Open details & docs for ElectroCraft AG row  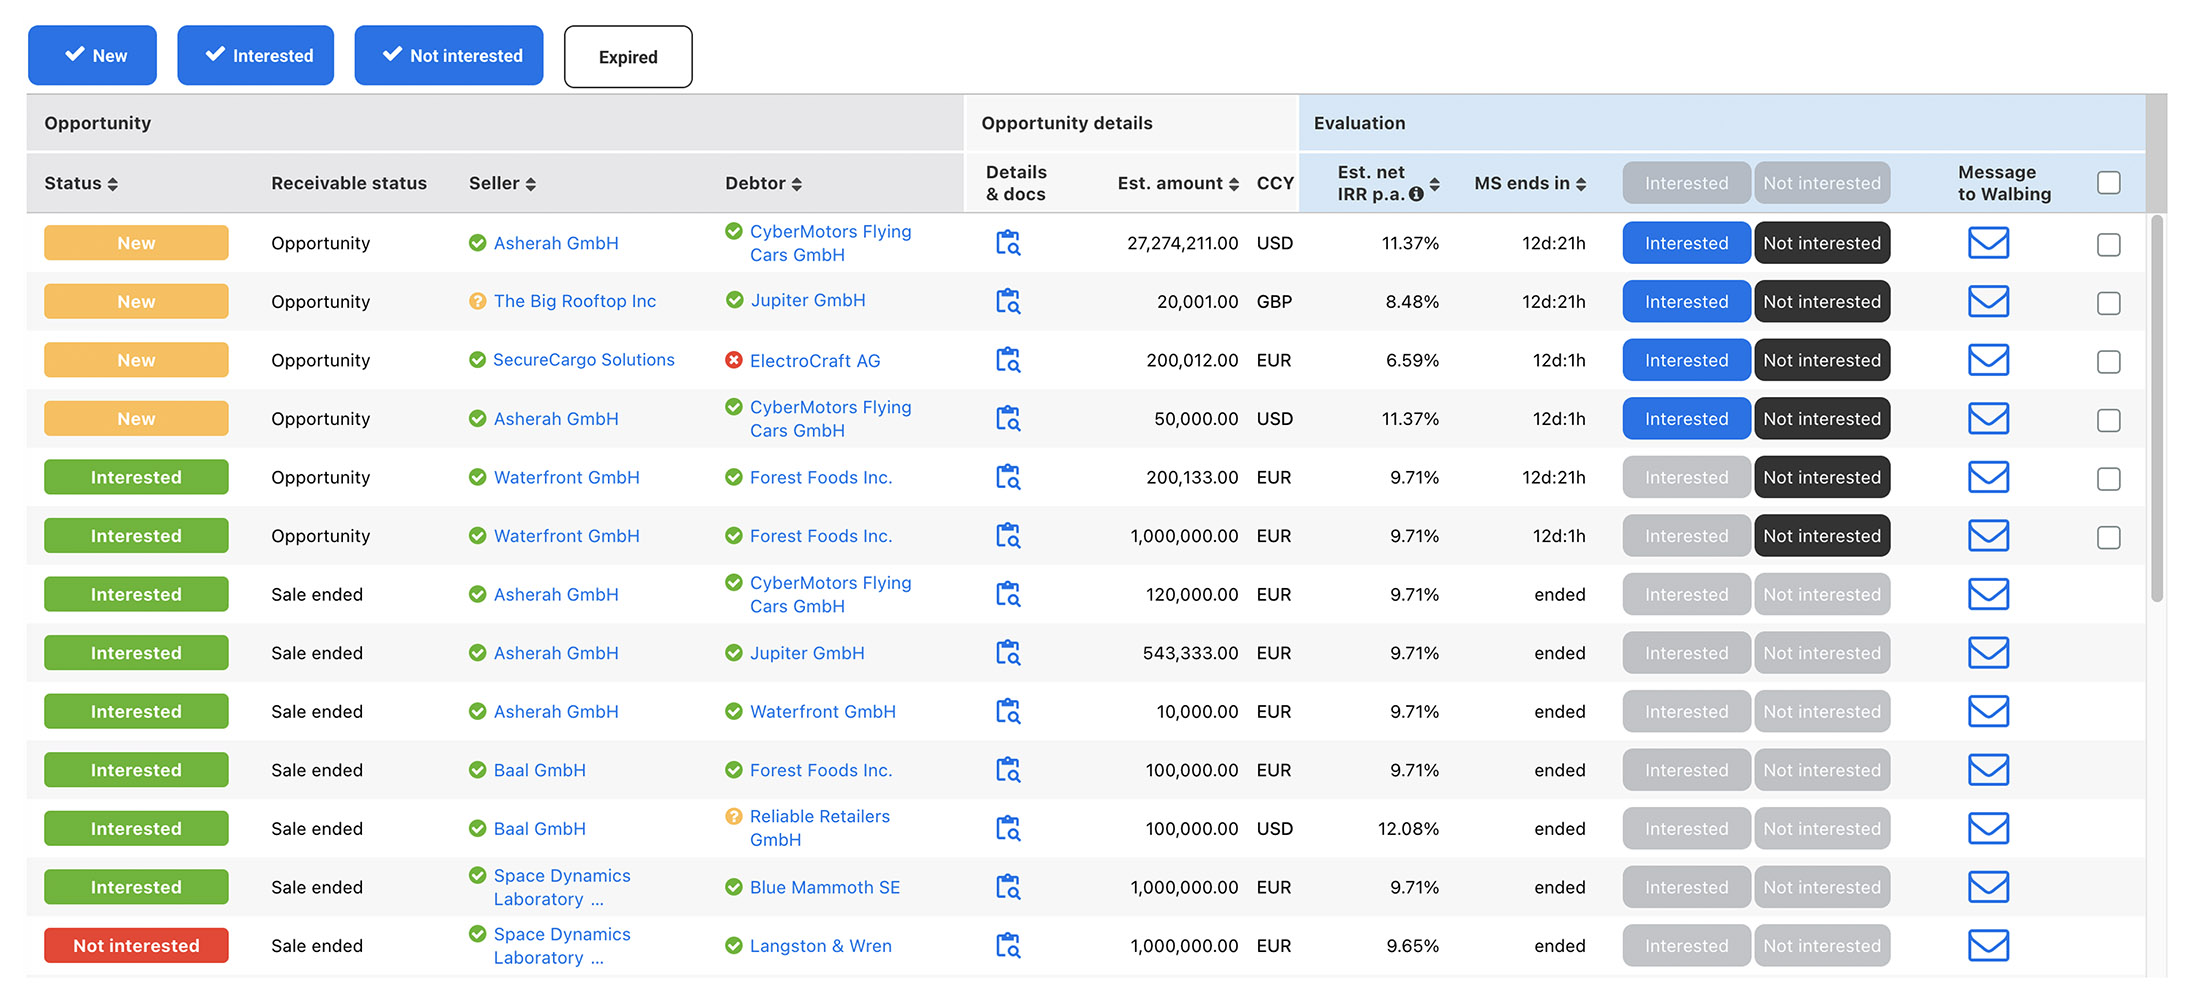pos(1008,360)
